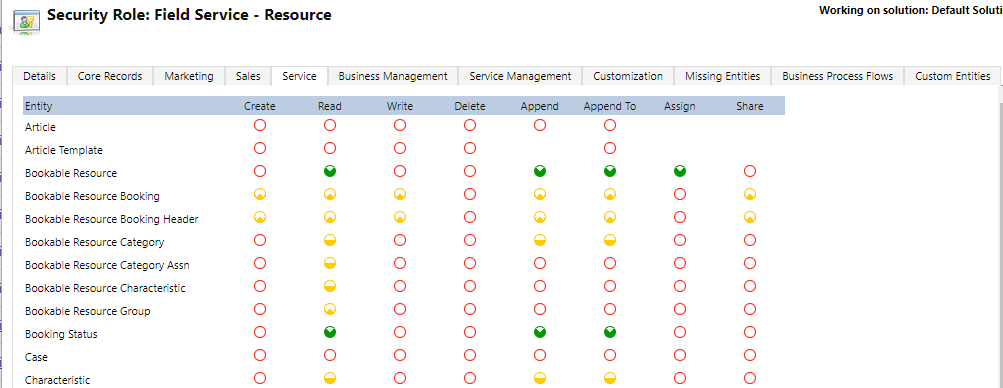The width and height of the screenshot is (1003, 388).
Task: Change Read privilege for Characteristic
Action: click(x=330, y=378)
